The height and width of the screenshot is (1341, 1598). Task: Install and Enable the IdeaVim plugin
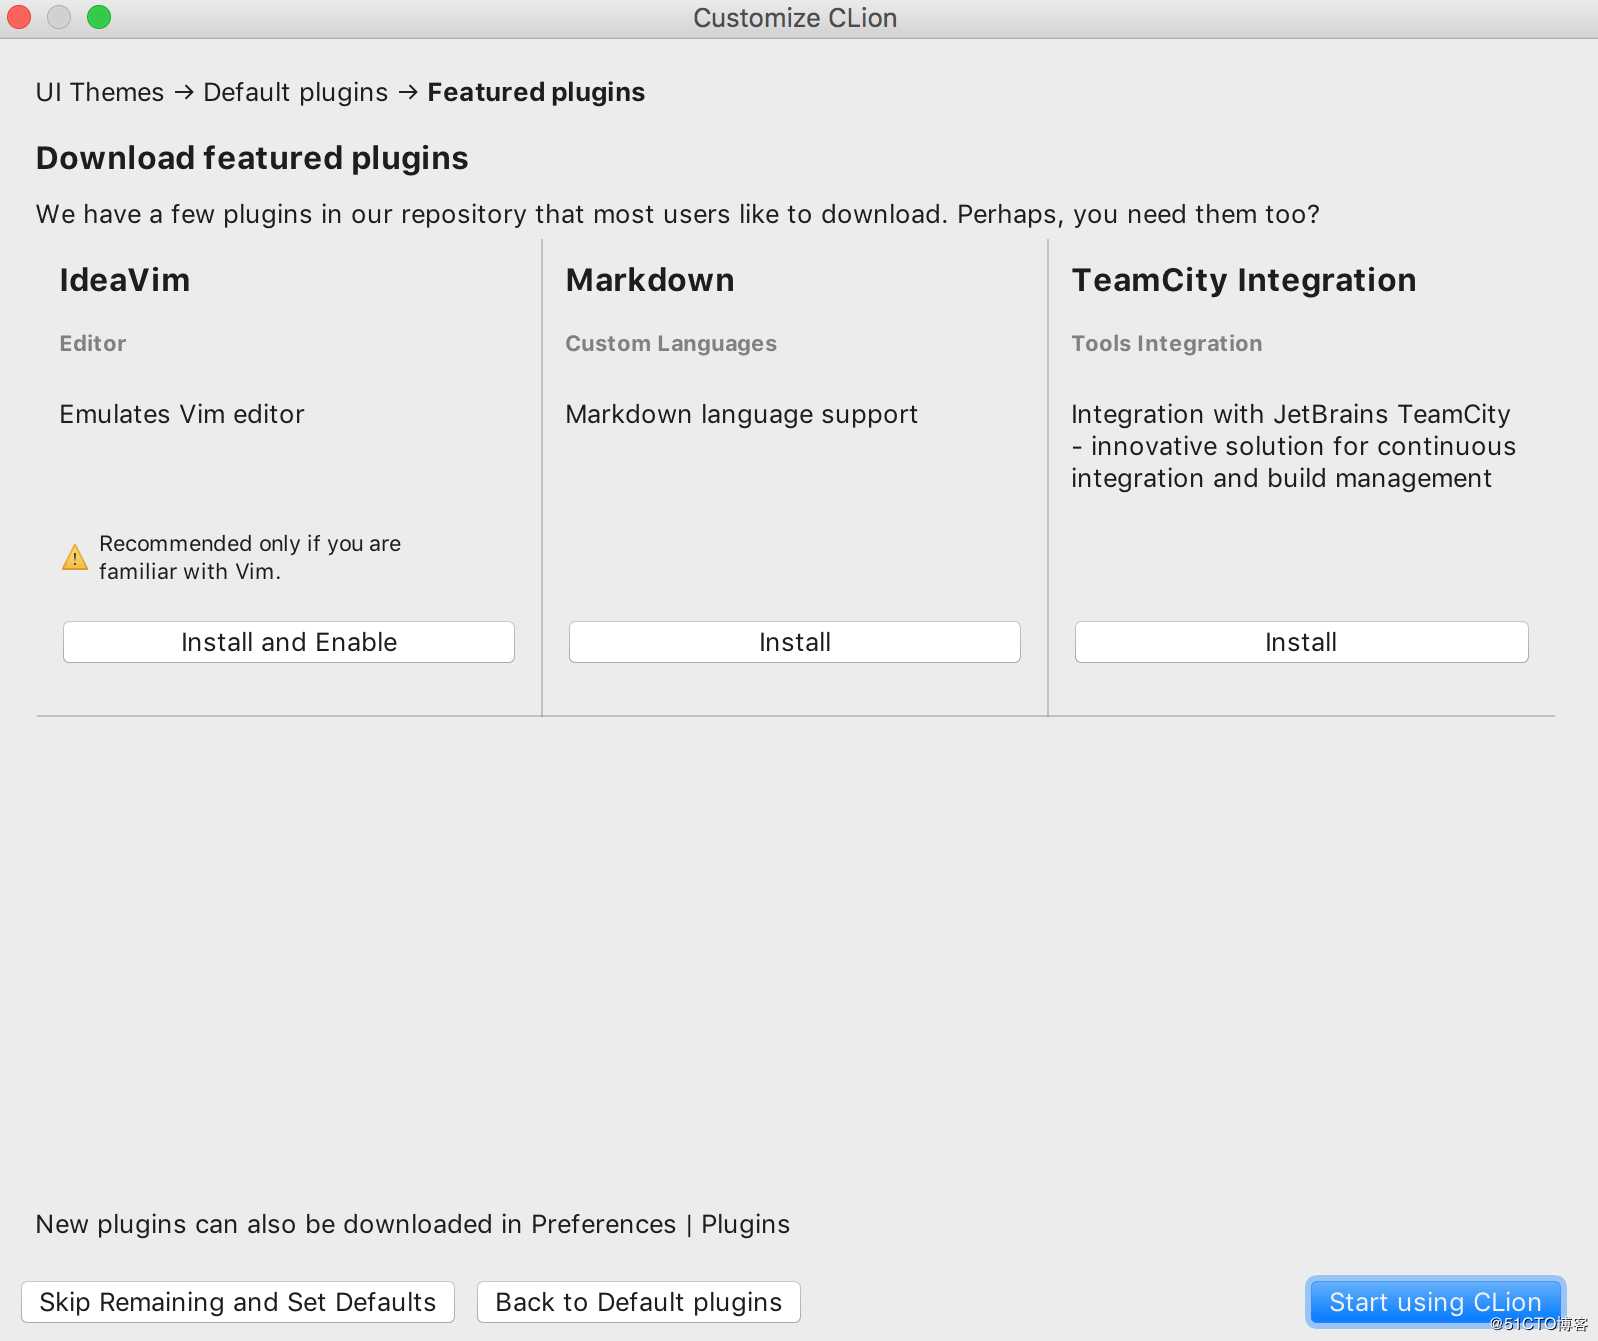289,642
